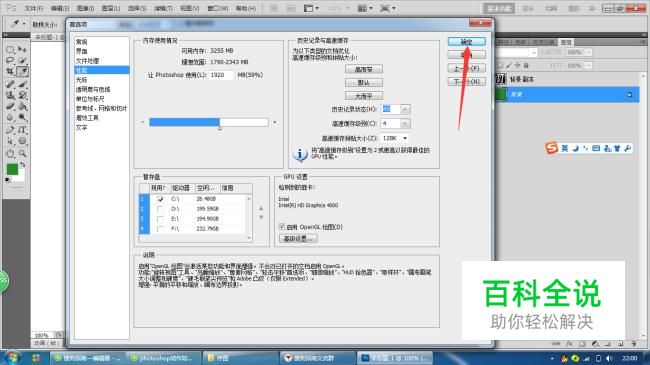Select the Zoom tool in toolbox
Viewport: 650px width, 365px height.
[x=22, y=153]
